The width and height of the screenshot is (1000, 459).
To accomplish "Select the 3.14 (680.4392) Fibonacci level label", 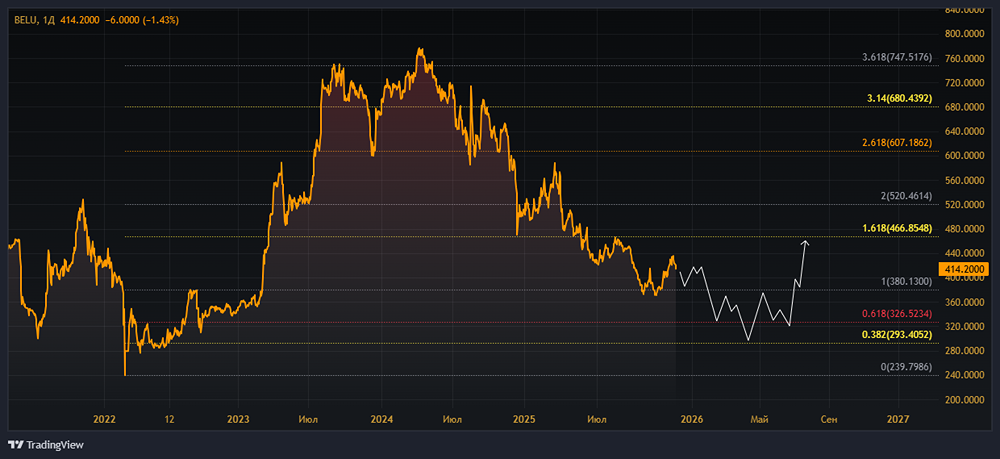I will (900, 99).
